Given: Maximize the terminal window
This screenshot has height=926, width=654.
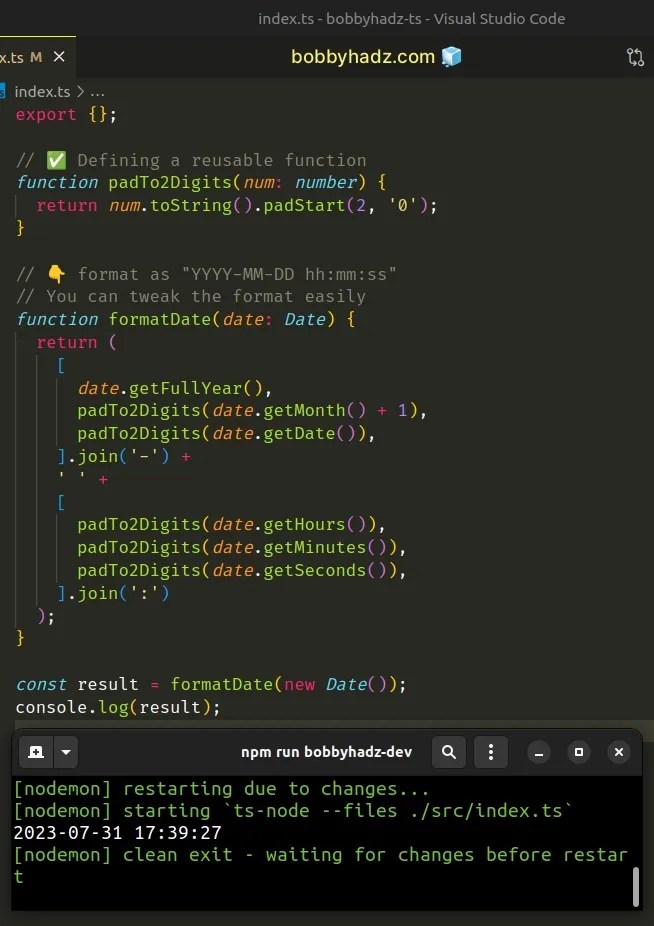Looking at the screenshot, I should (x=579, y=752).
